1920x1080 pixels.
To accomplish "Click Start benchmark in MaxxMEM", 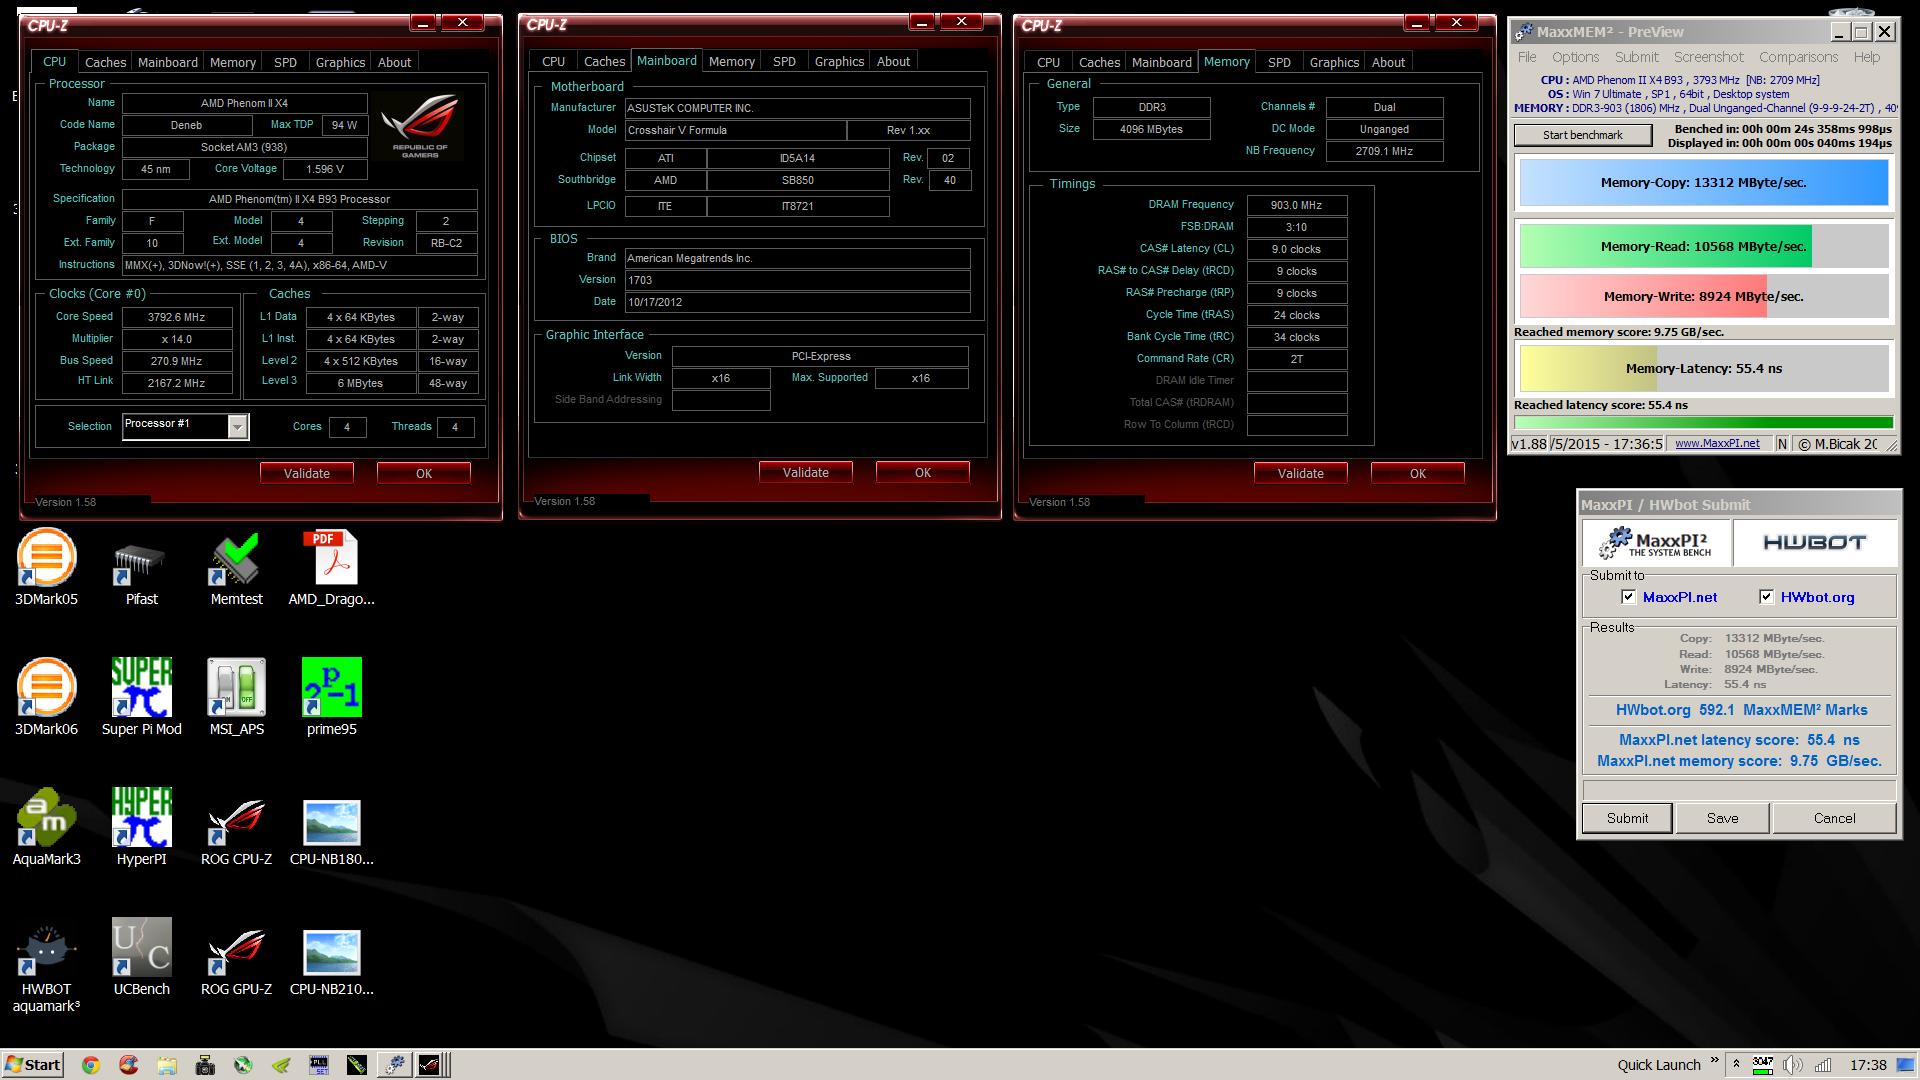I will (x=1582, y=135).
